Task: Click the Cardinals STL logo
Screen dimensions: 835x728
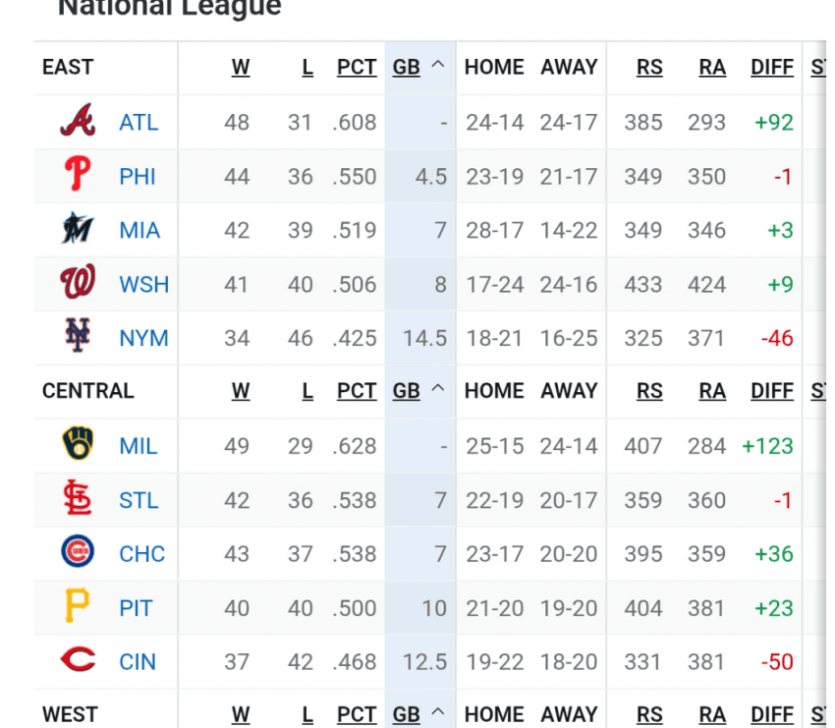Action: click(x=78, y=497)
